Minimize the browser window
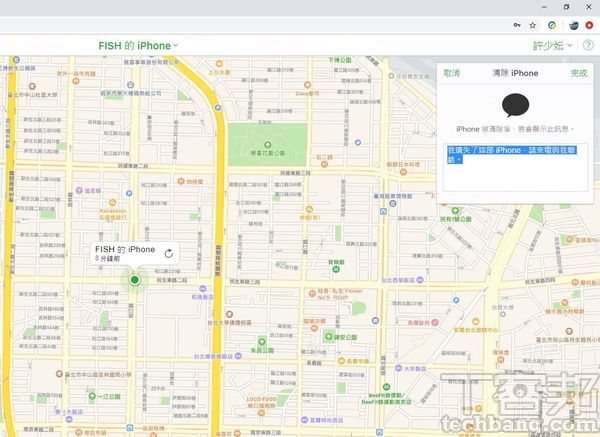The image size is (600, 437). pos(545,7)
